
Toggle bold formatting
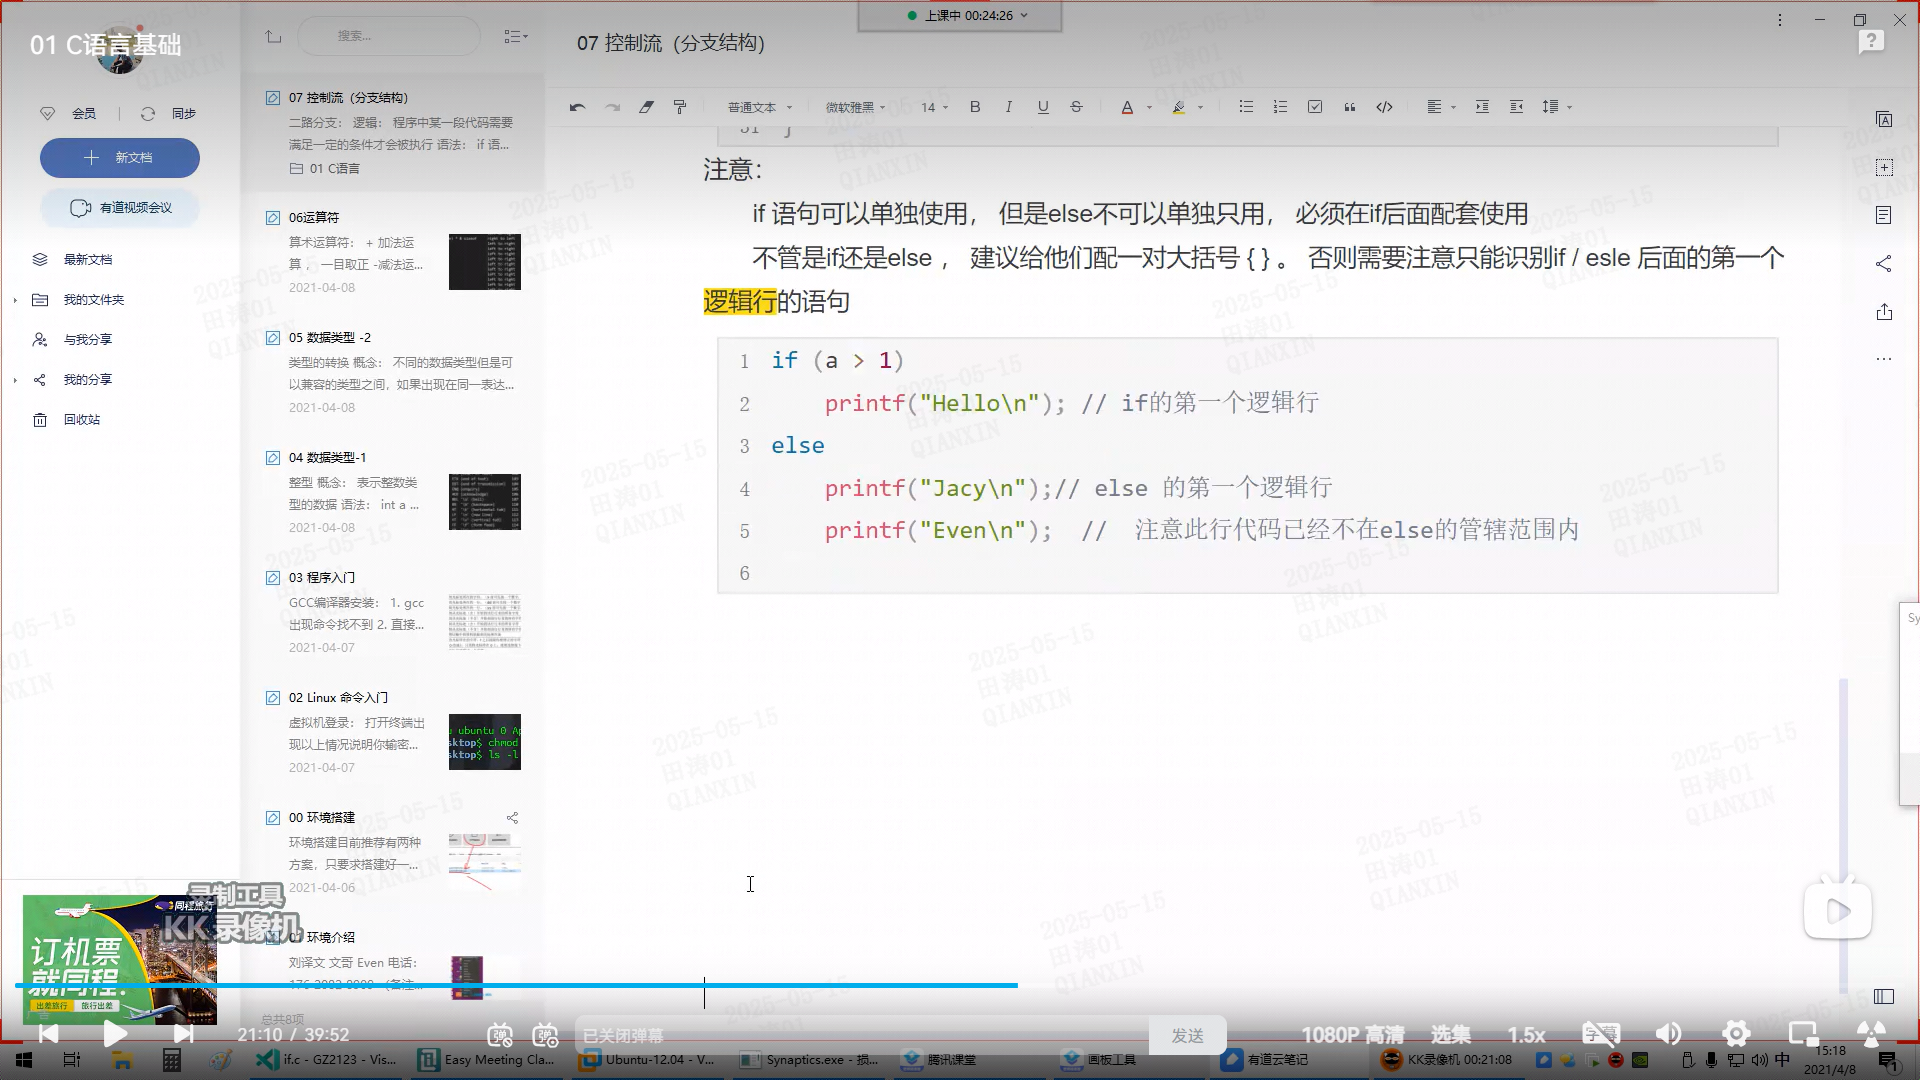click(x=975, y=107)
